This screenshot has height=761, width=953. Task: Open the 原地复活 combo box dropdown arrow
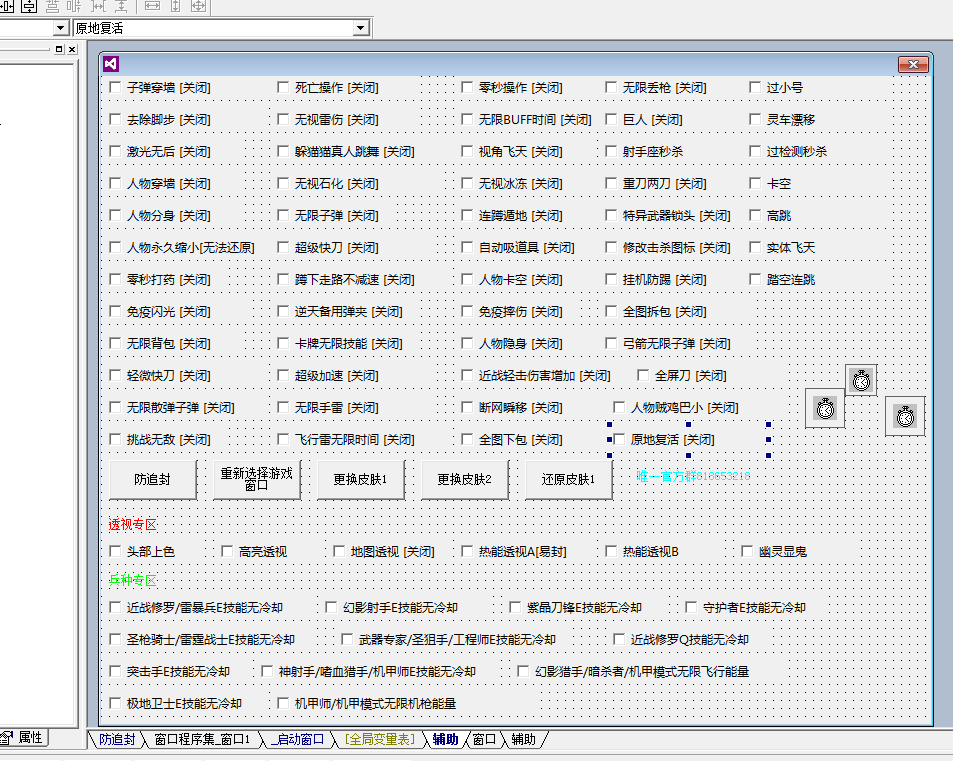coord(361,28)
